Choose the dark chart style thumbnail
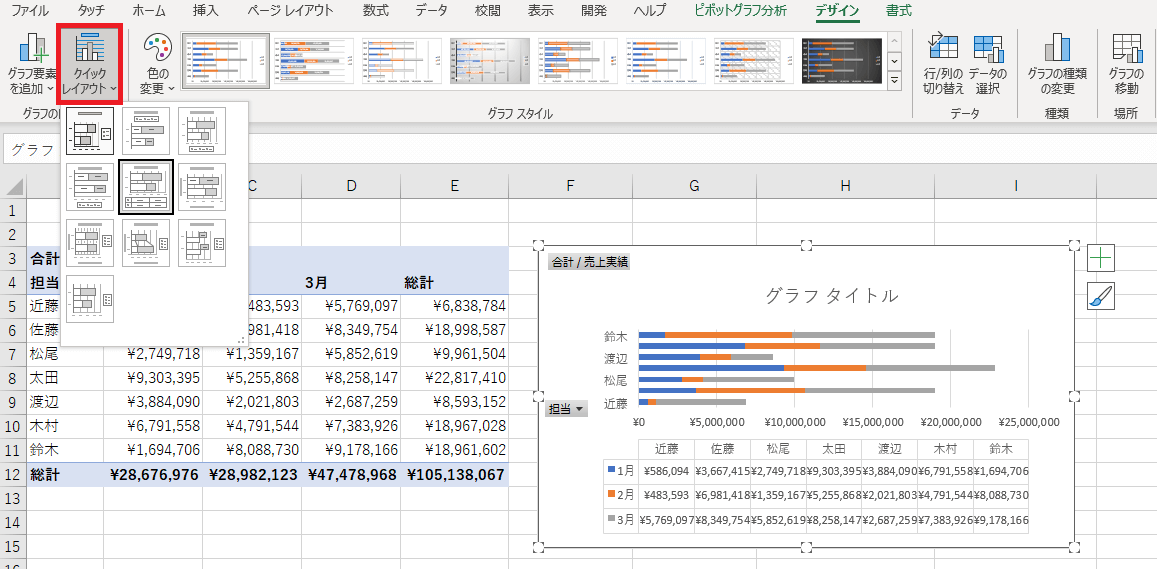Viewport: 1157px width, 569px height. coord(841,62)
